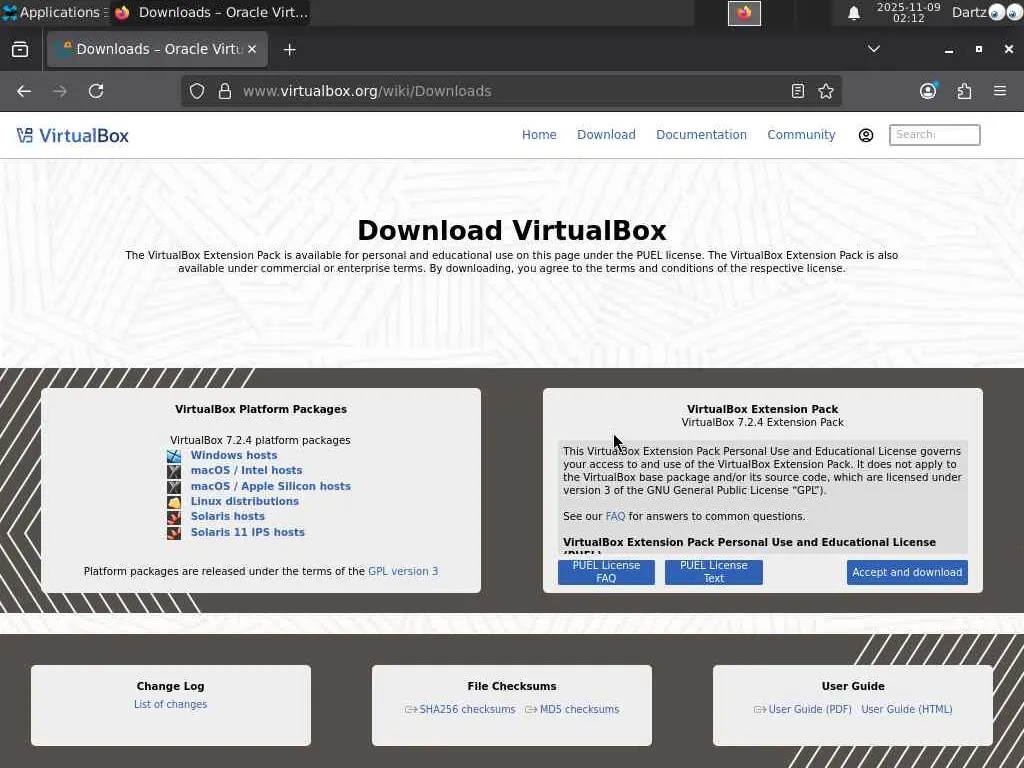Click the PUEL License FAQ button
Image resolution: width=1024 pixels, height=768 pixels.
pos(606,572)
